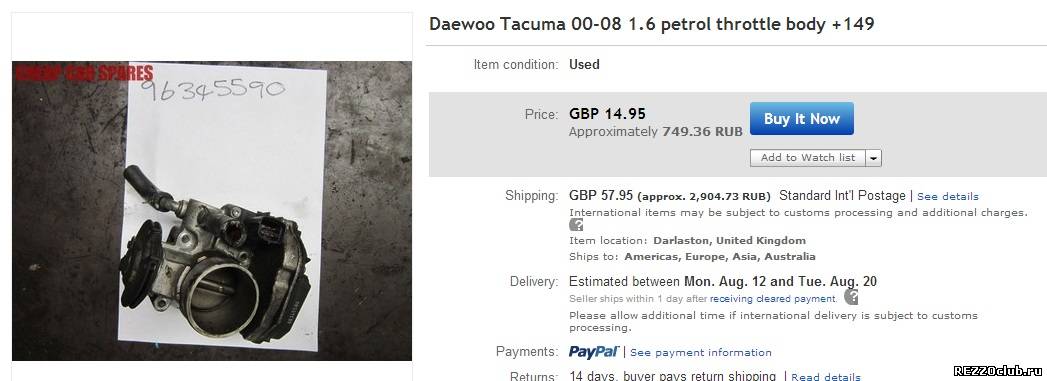This screenshot has height=381, width=1047.
Task: Click the PayPal logo
Action: click(x=594, y=352)
